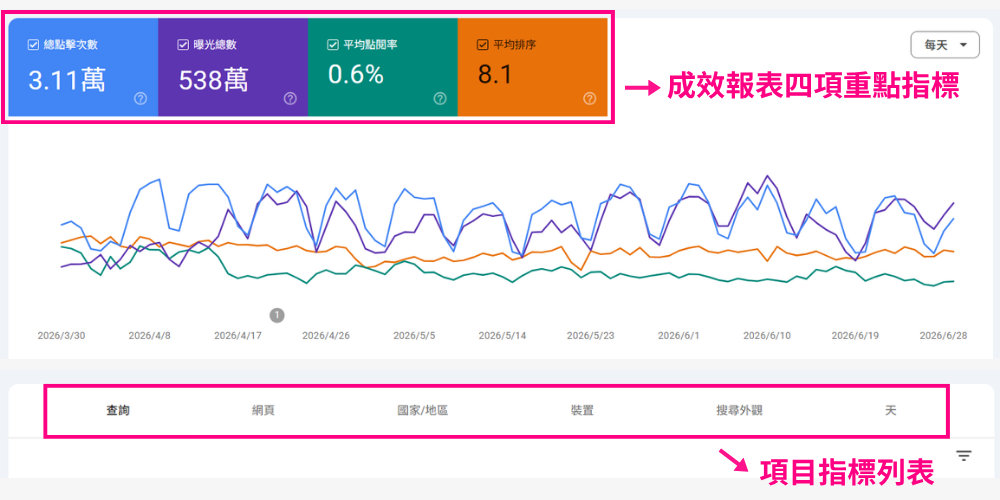Open help icon on 平均點閱率 card

pos(440,98)
